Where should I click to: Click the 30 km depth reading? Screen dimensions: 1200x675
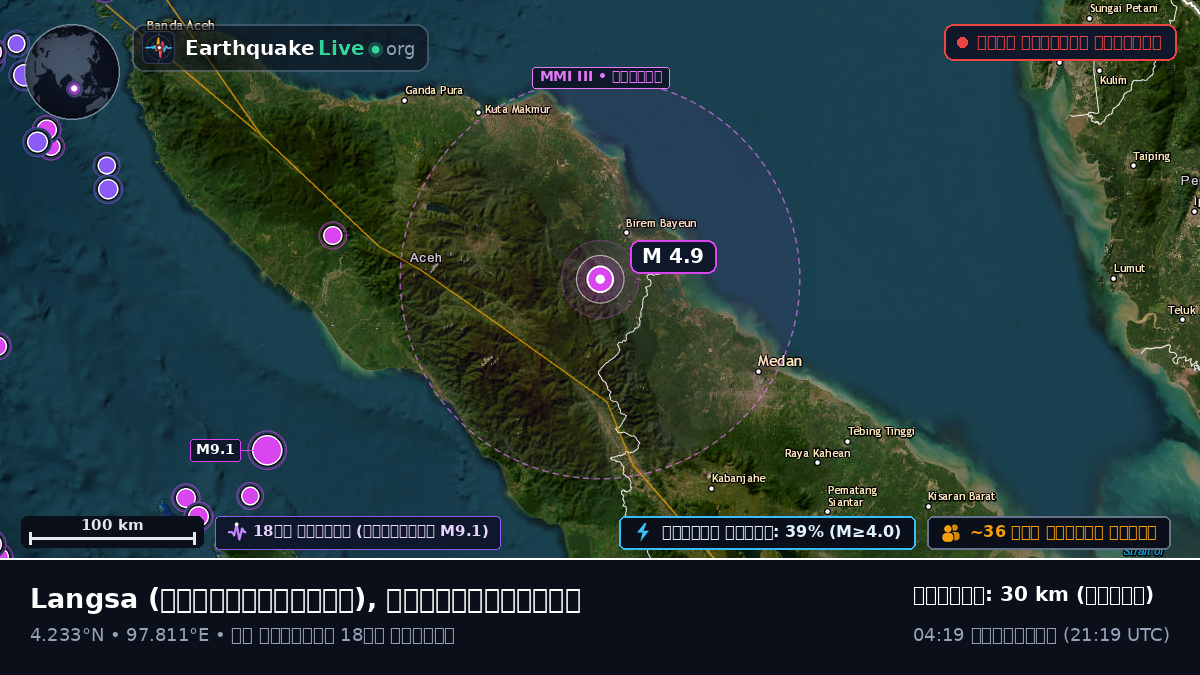tap(1033, 595)
